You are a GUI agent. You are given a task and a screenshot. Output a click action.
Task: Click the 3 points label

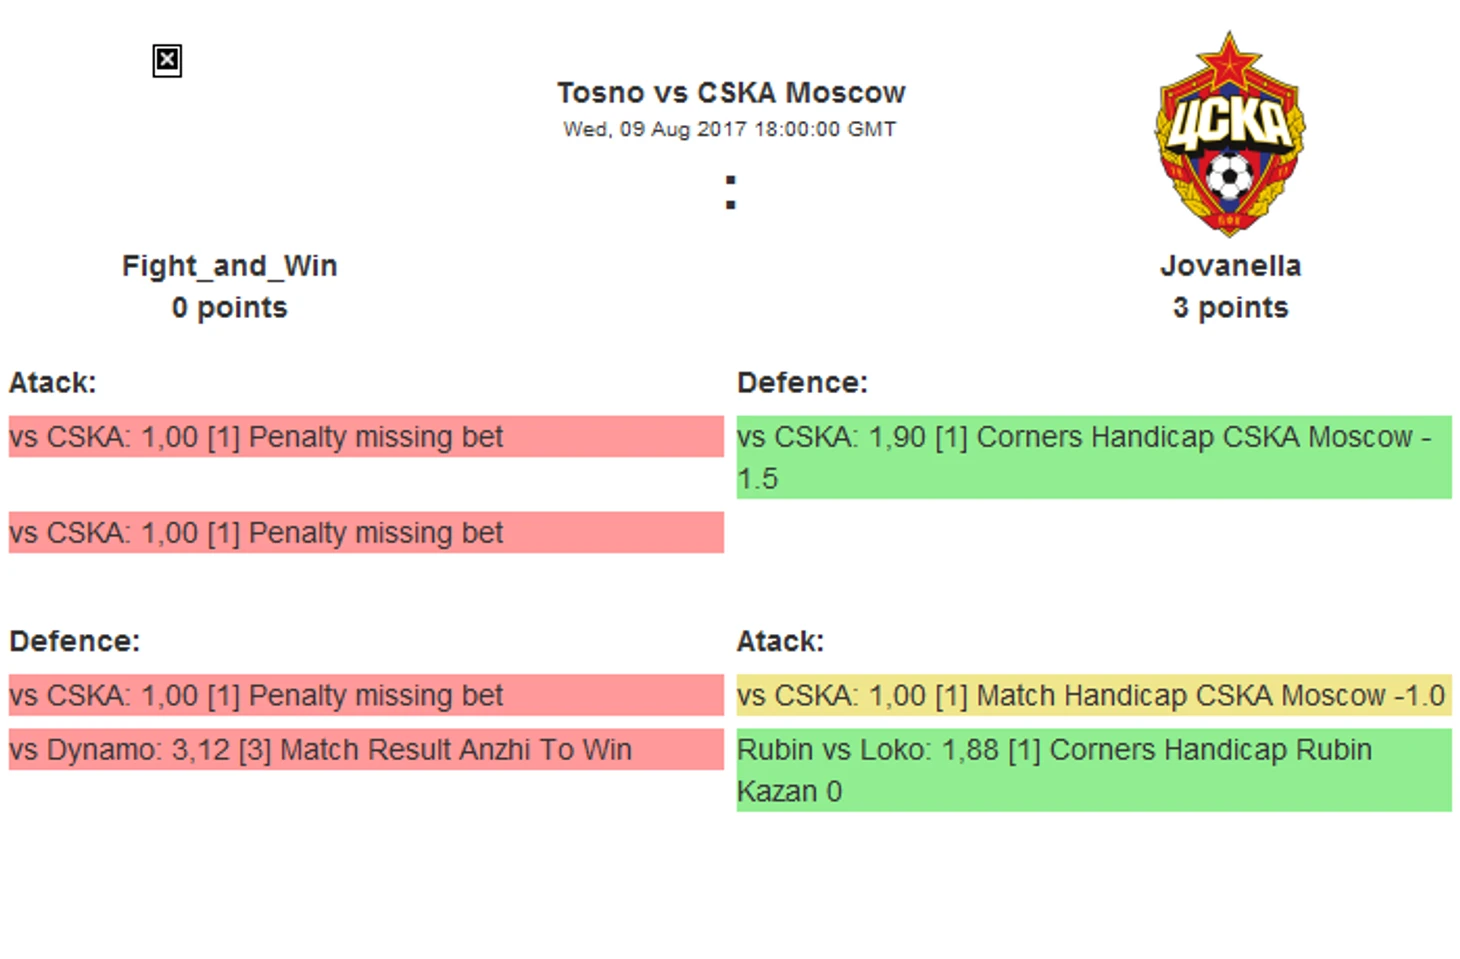[1230, 308]
